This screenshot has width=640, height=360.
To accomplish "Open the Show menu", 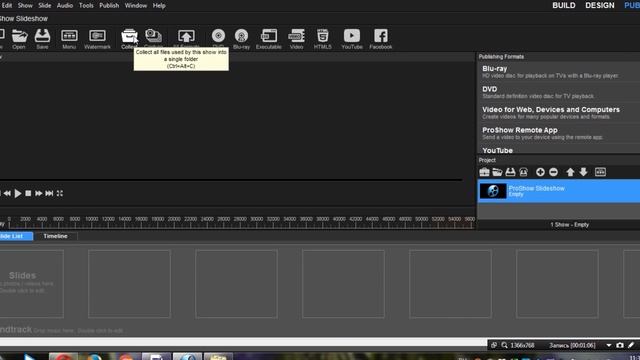I will coord(25,6).
